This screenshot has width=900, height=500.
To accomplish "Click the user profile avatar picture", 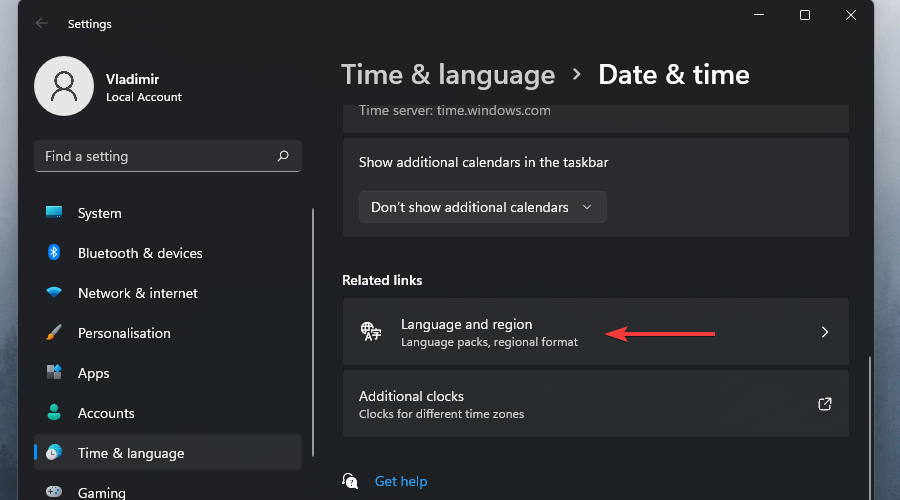I will (64, 86).
